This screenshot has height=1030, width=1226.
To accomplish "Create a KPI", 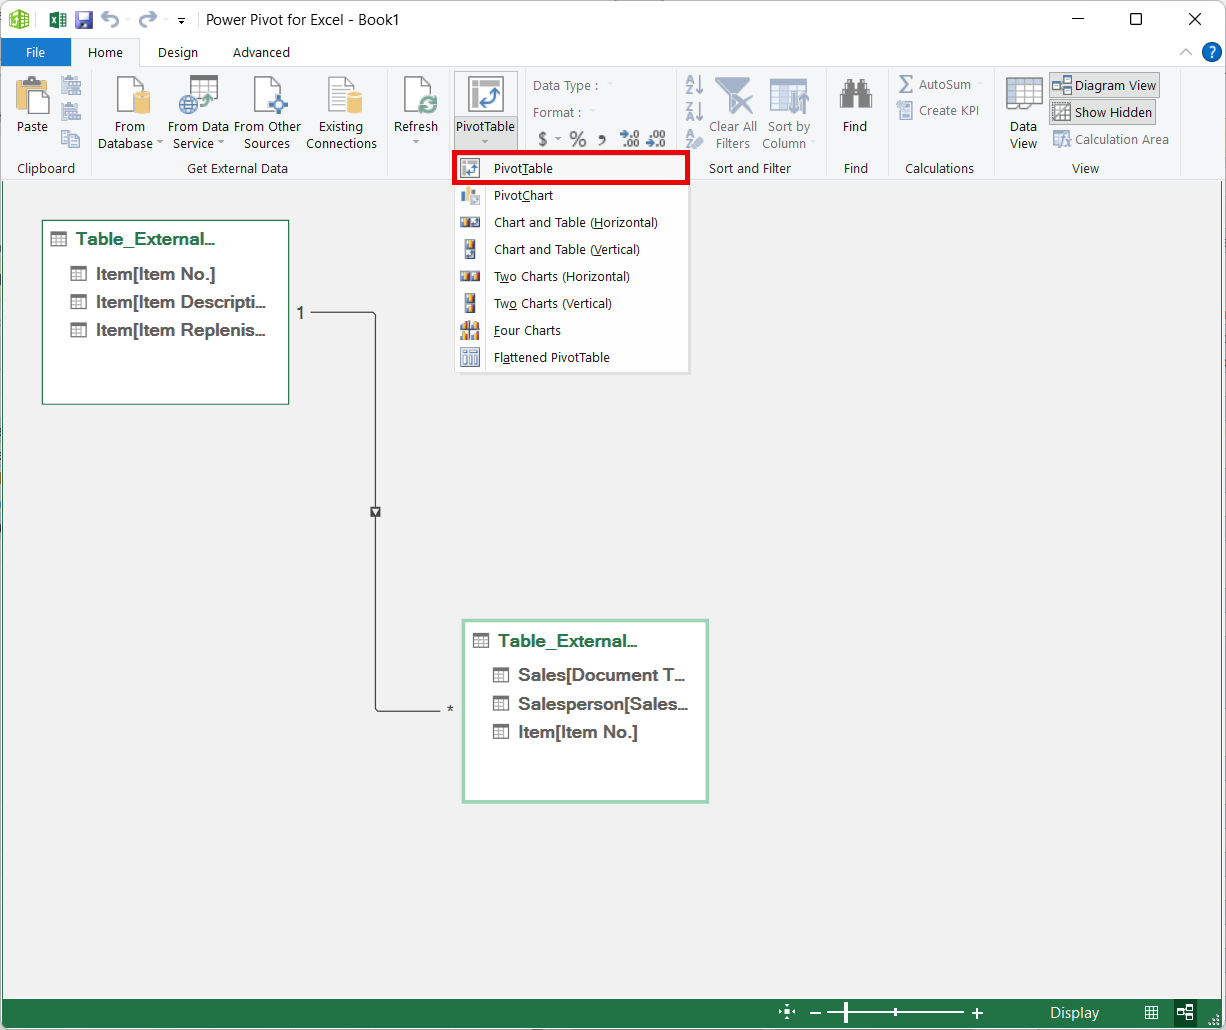I will pyautogui.click(x=939, y=110).
